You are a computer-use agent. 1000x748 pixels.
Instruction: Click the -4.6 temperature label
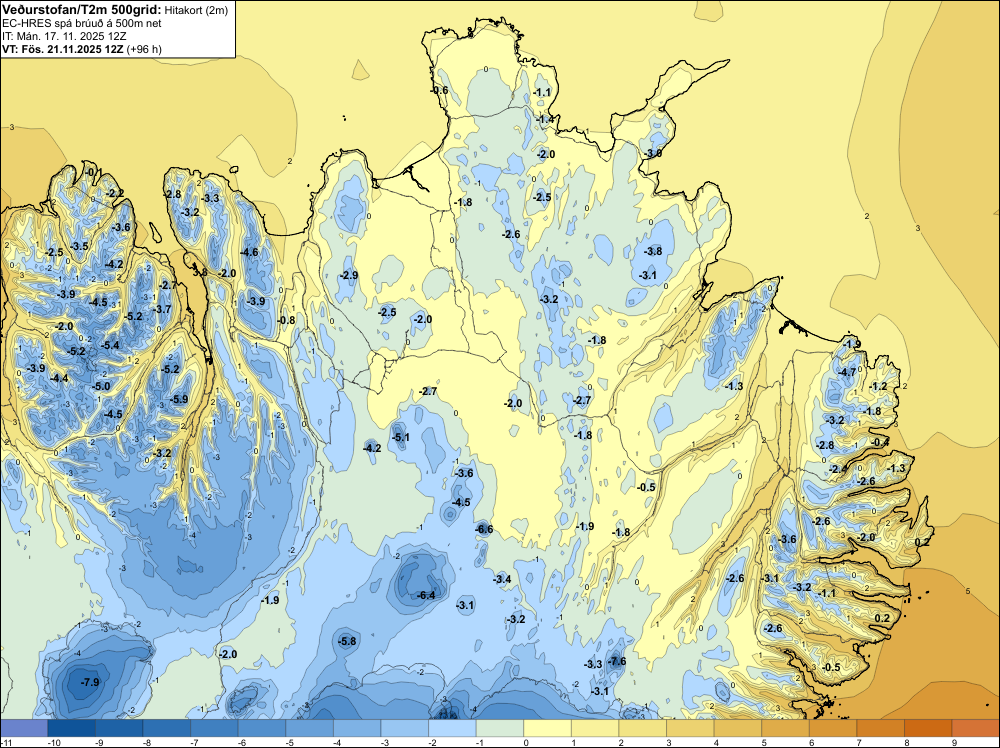click(249, 253)
